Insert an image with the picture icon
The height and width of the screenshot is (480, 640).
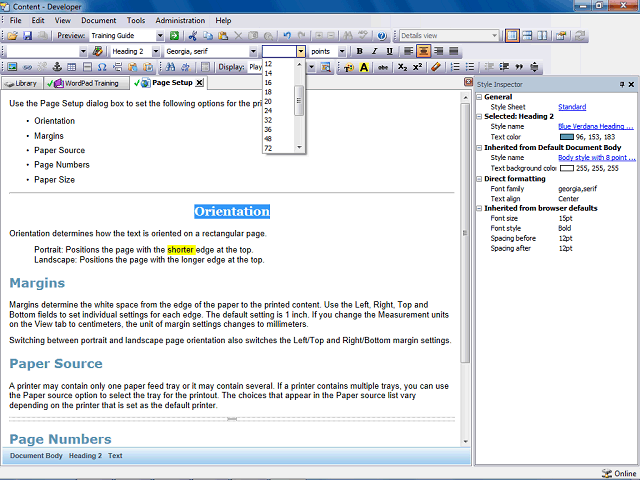12,67
